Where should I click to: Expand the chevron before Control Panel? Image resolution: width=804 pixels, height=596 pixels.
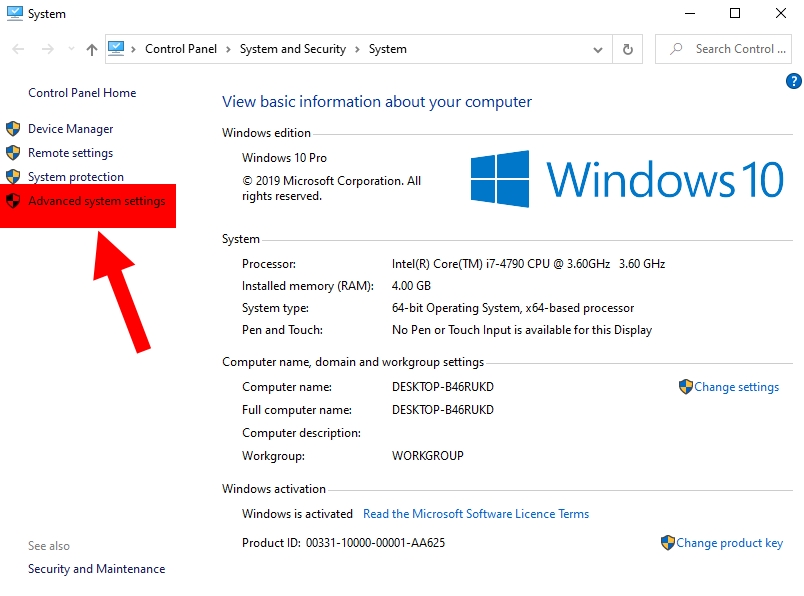tap(133, 49)
